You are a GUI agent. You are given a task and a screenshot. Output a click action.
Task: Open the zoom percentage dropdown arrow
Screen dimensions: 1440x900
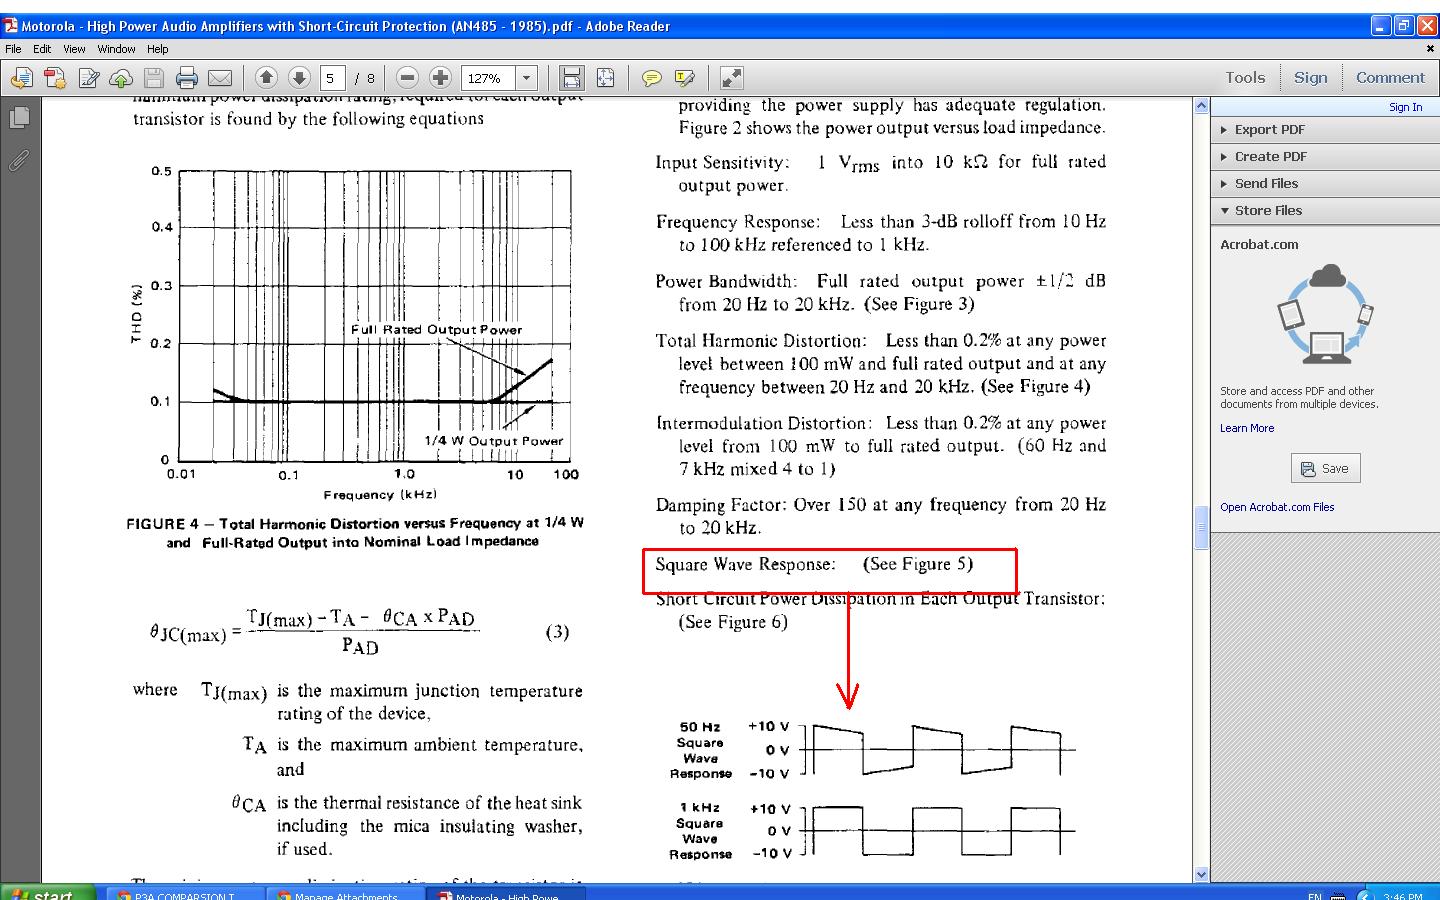pos(527,78)
